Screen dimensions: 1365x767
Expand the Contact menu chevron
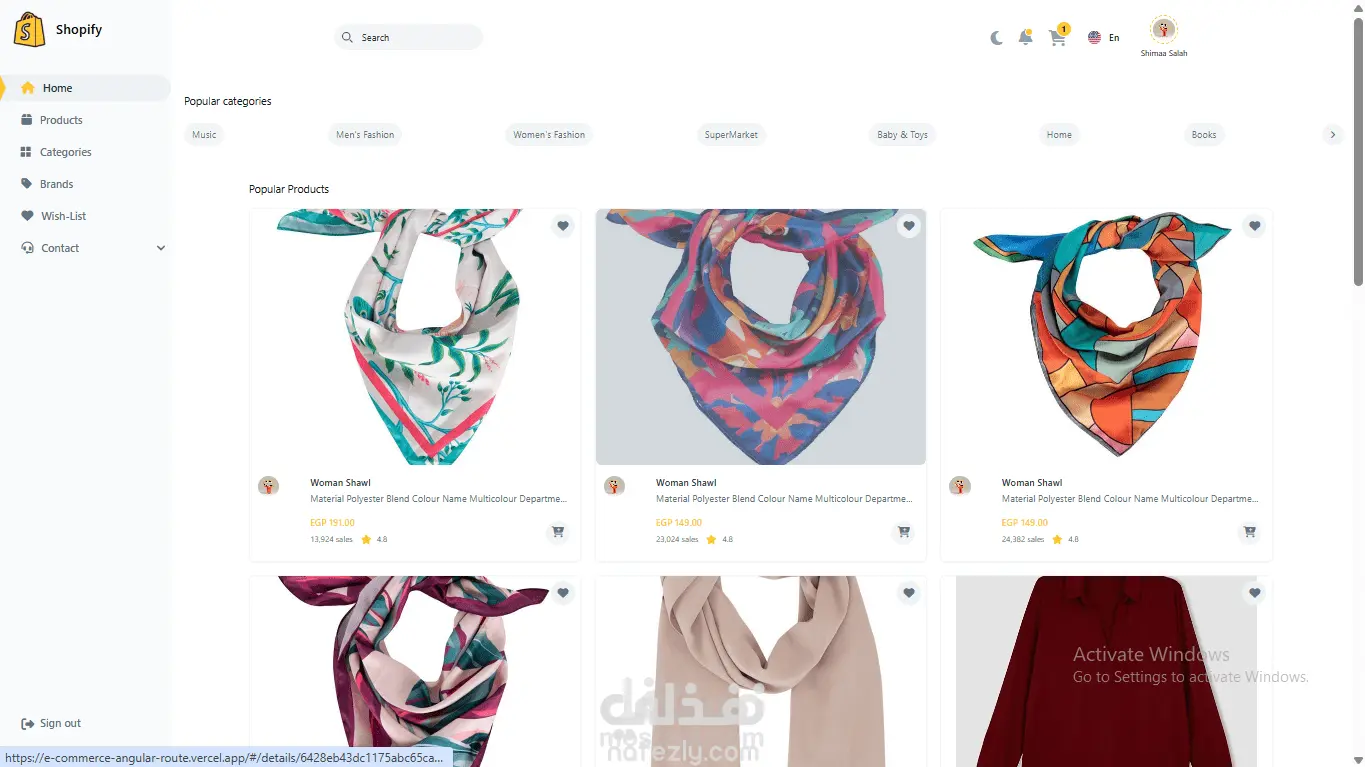[x=161, y=248]
